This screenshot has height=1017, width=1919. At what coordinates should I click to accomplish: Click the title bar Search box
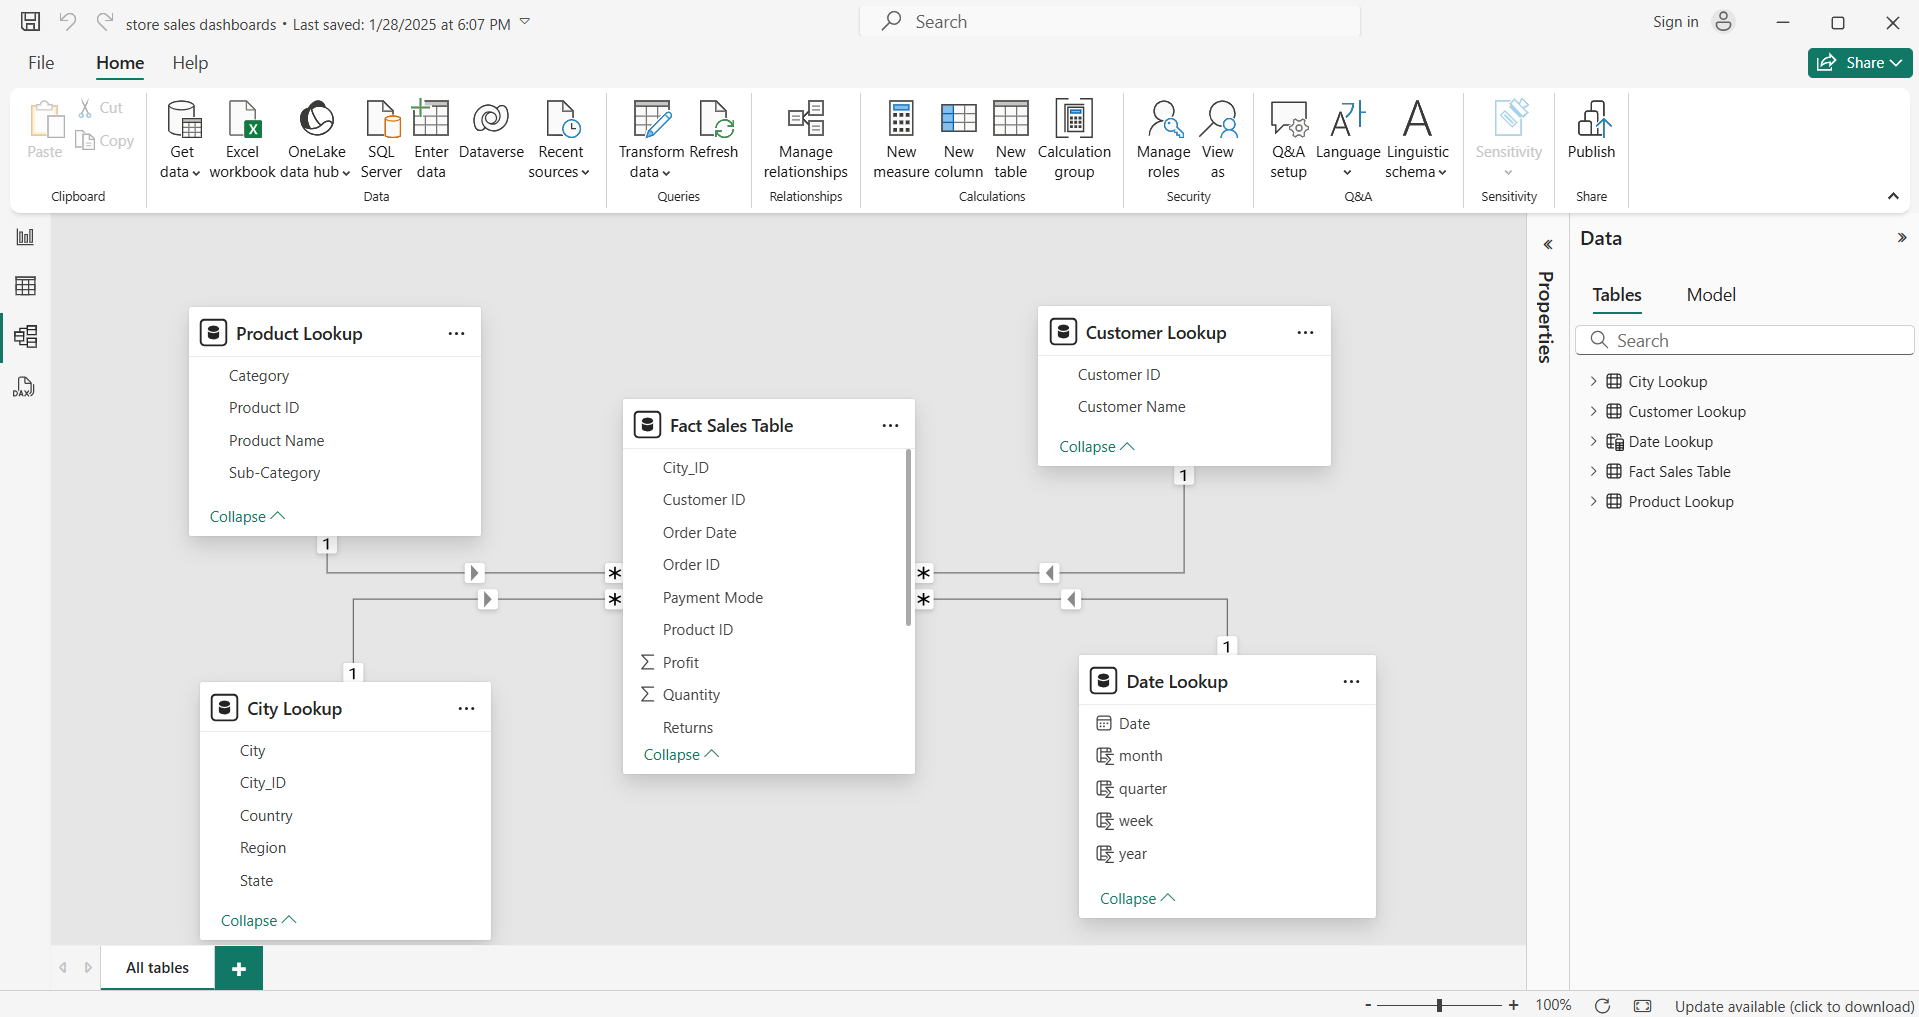(1110, 22)
